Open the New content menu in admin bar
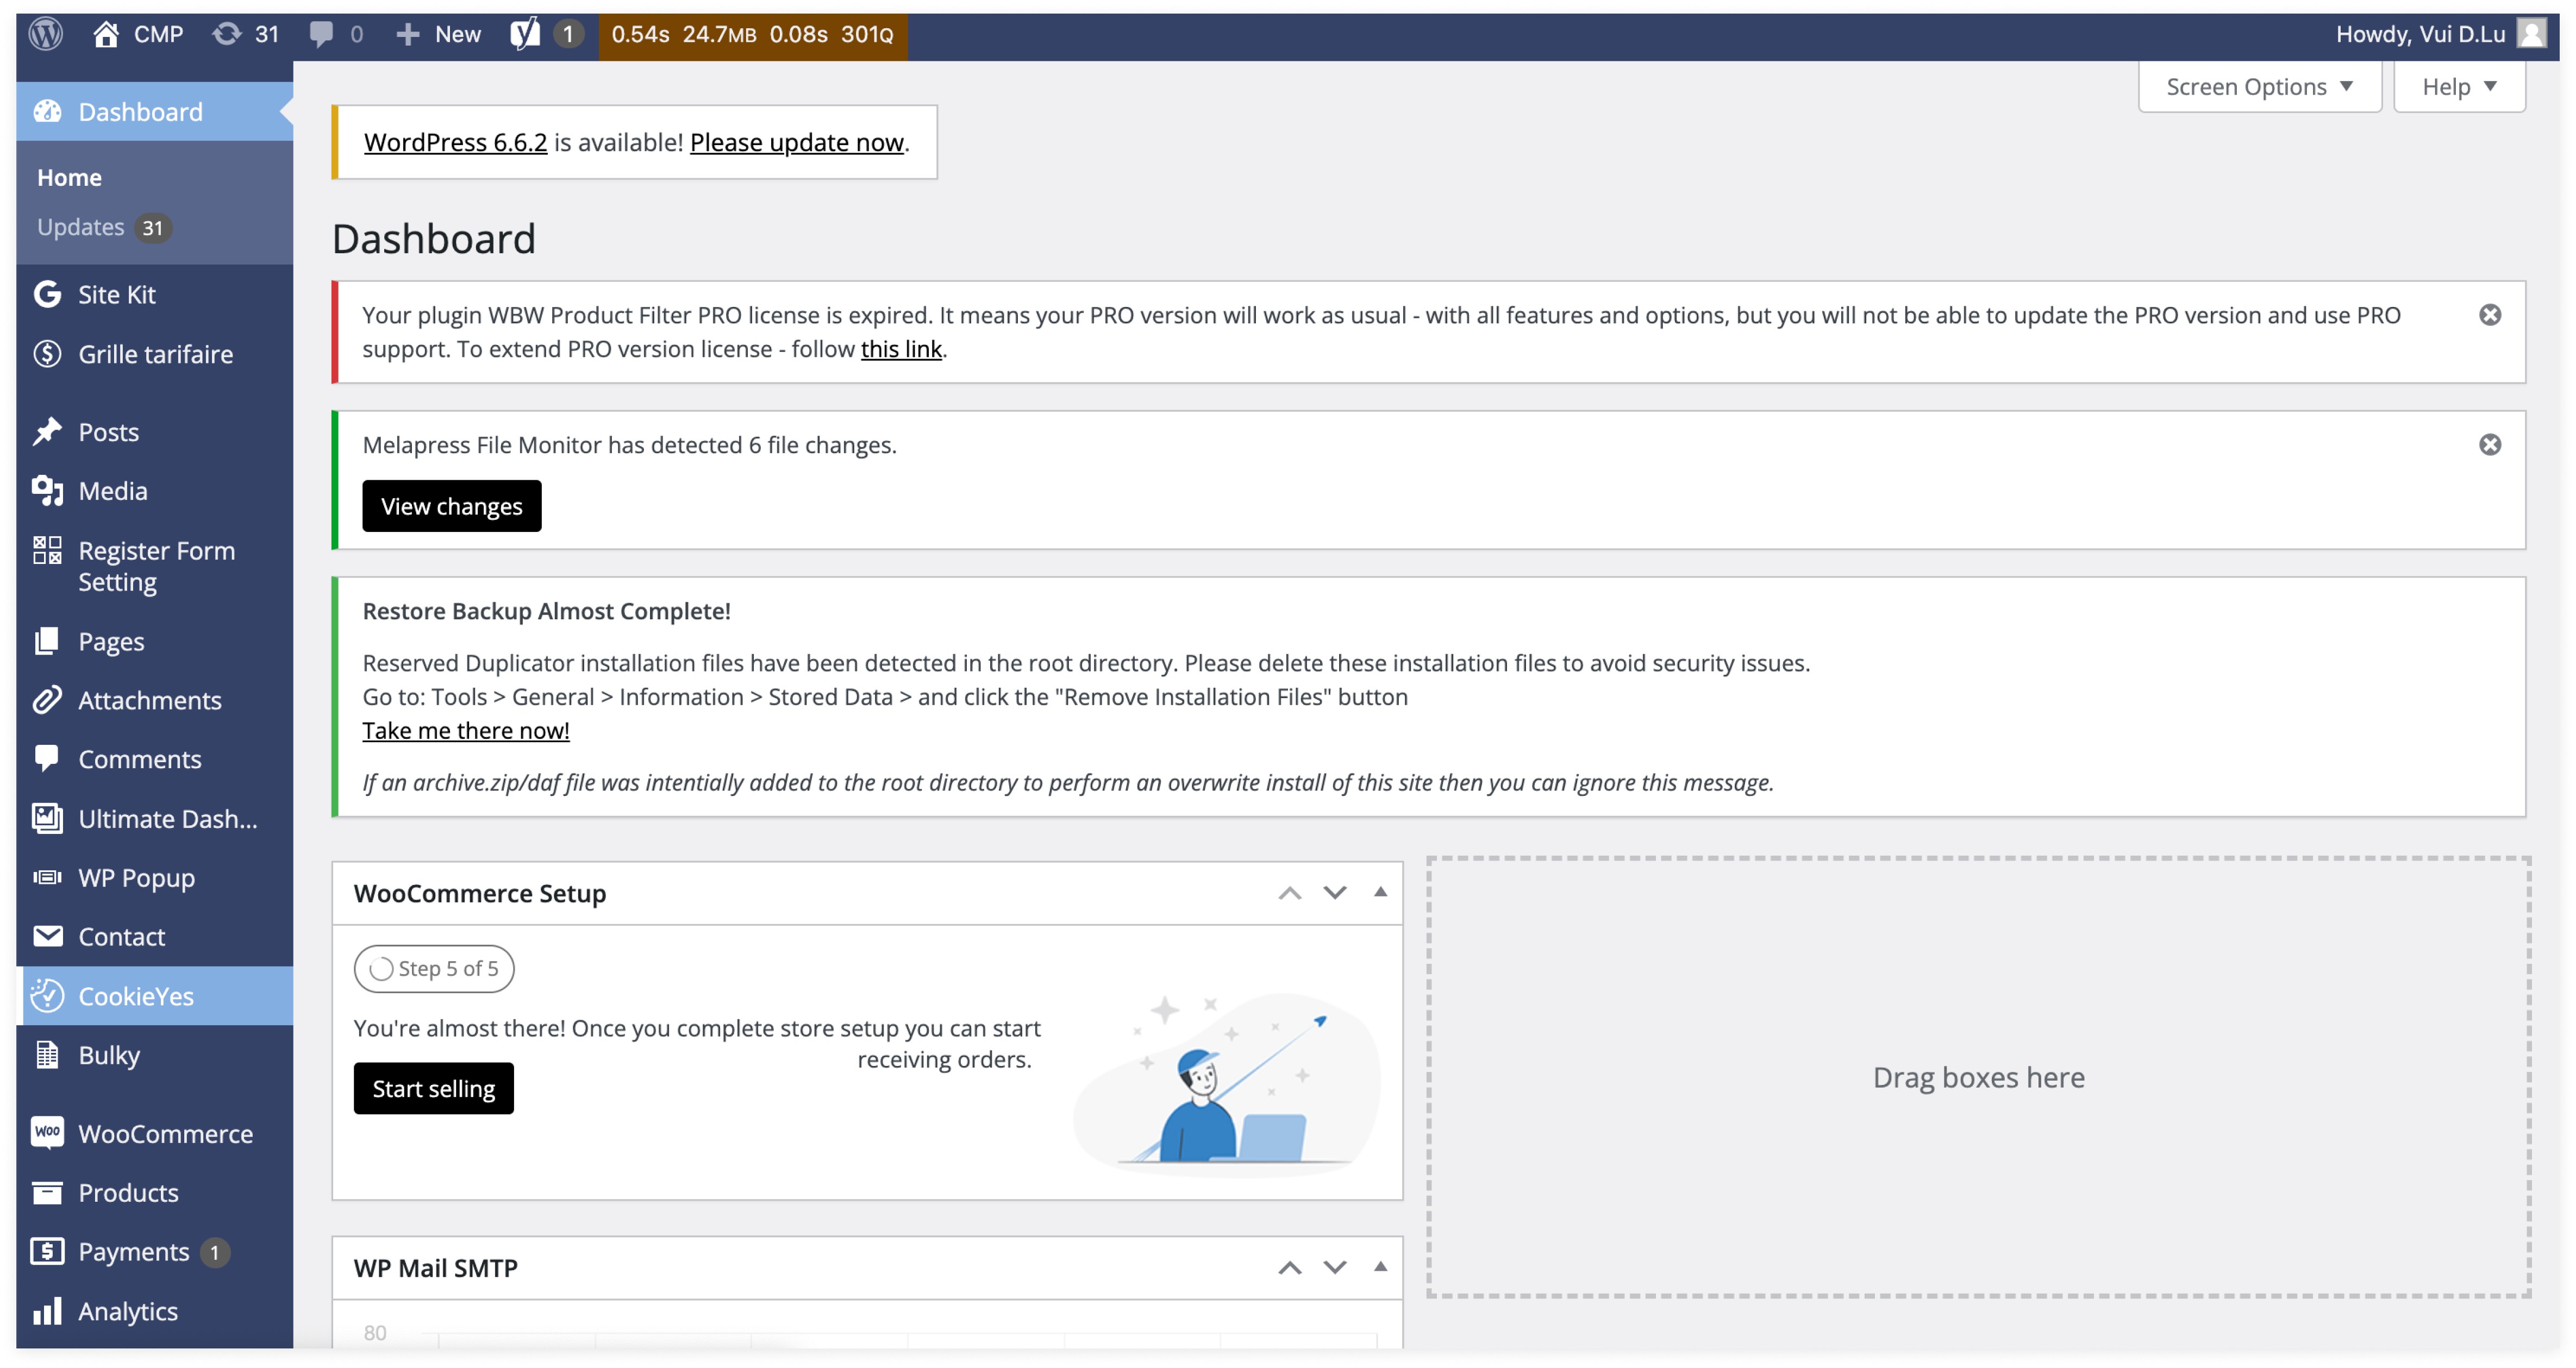This screenshot has height=1368, width=2576. tap(439, 34)
